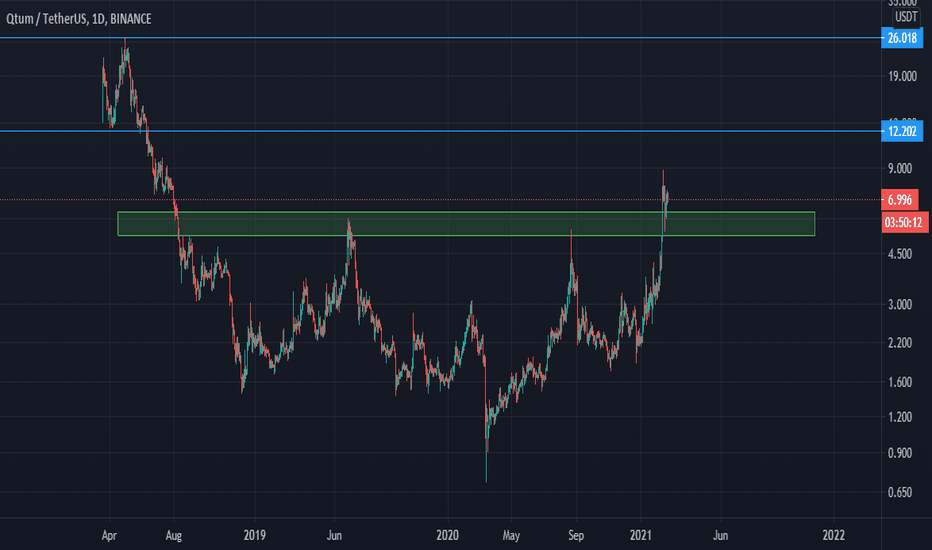This screenshot has height=550, width=932.
Task: Click the USDT currency label
Action: 906,17
